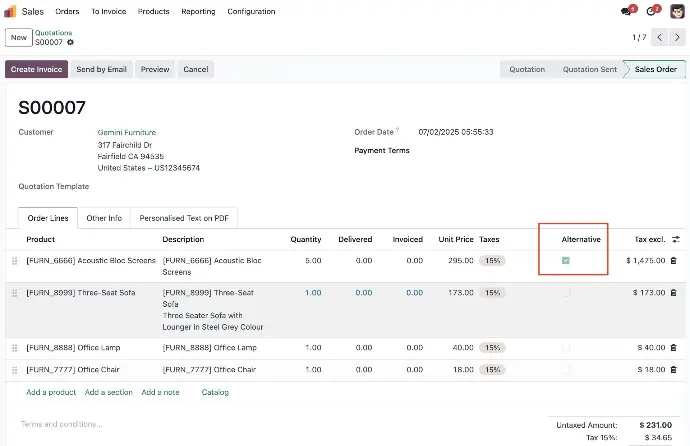The image size is (690, 446).
Task: Click the user avatar in top bar
Action: tap(676, 11)
